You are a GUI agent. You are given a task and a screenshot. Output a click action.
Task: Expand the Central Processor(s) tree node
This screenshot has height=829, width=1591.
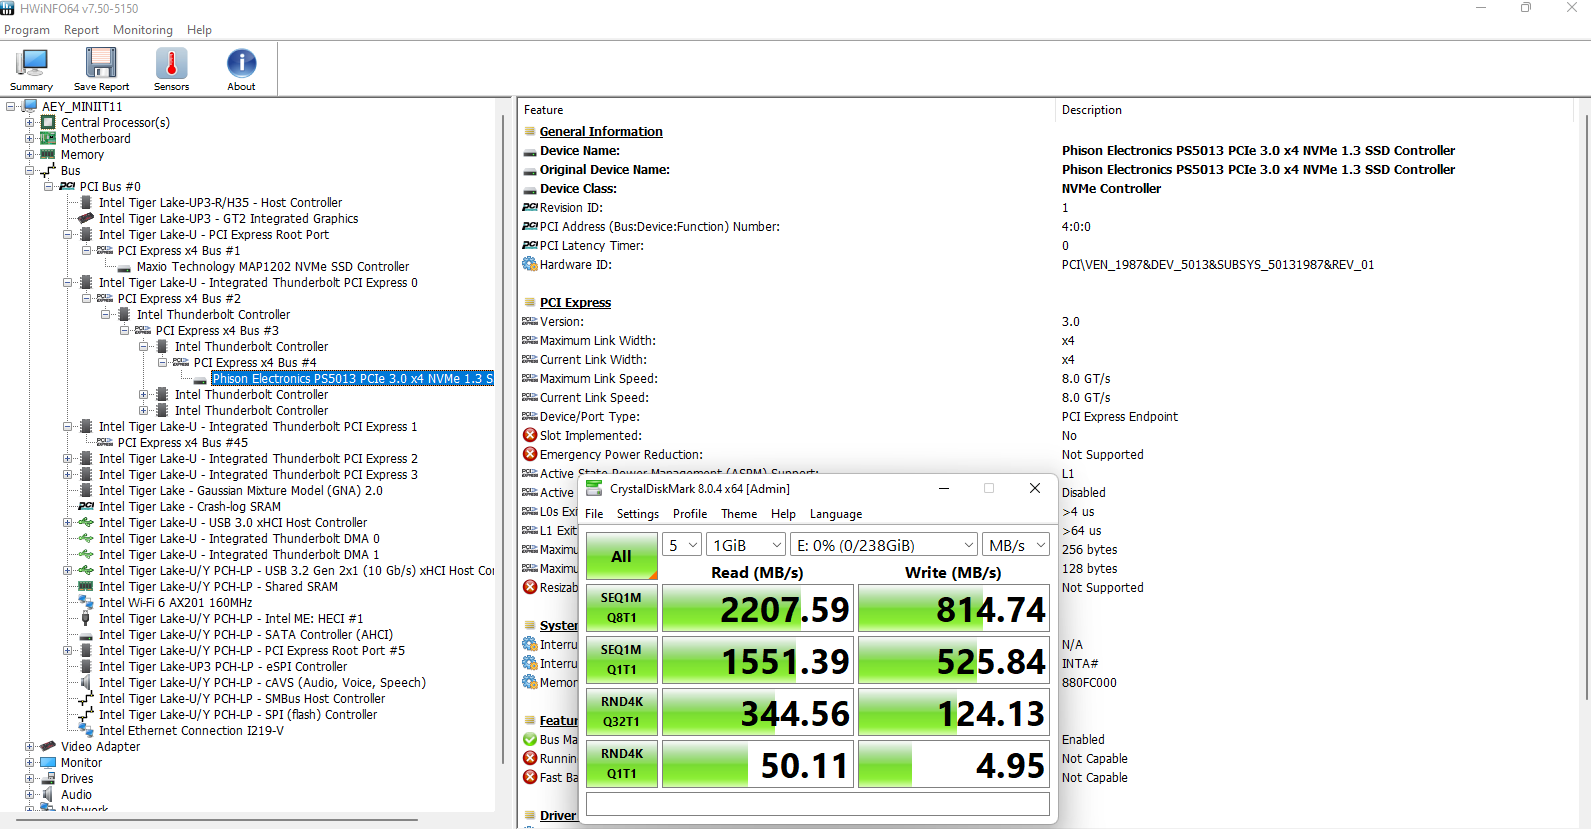30,123
